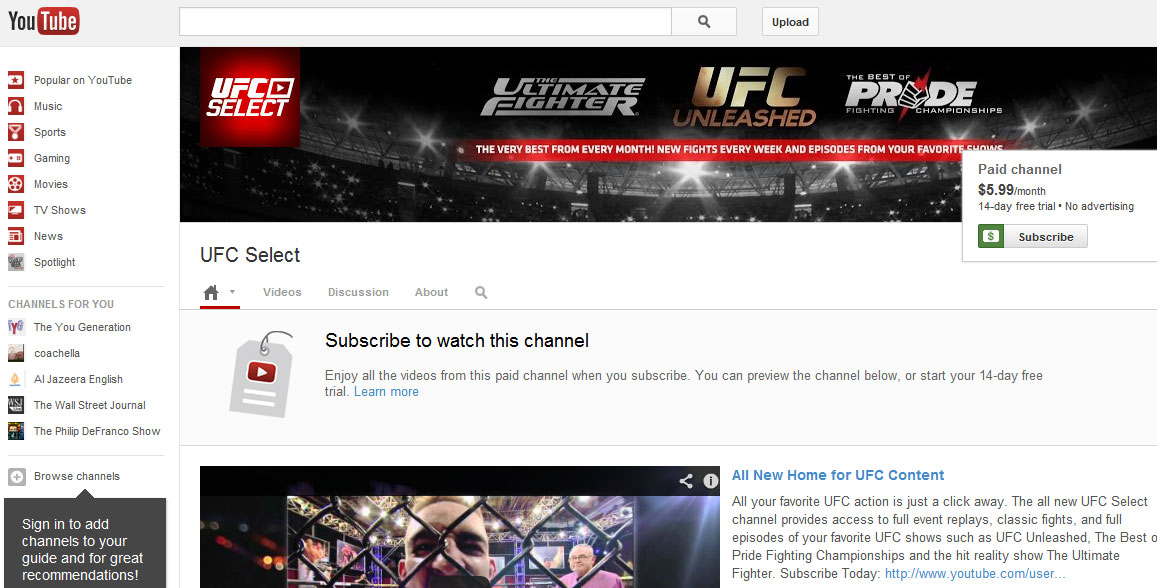Screen dimensions: 1157x588
Task: Play the featured UFC video thumbnail
Action: click(460, 527)
